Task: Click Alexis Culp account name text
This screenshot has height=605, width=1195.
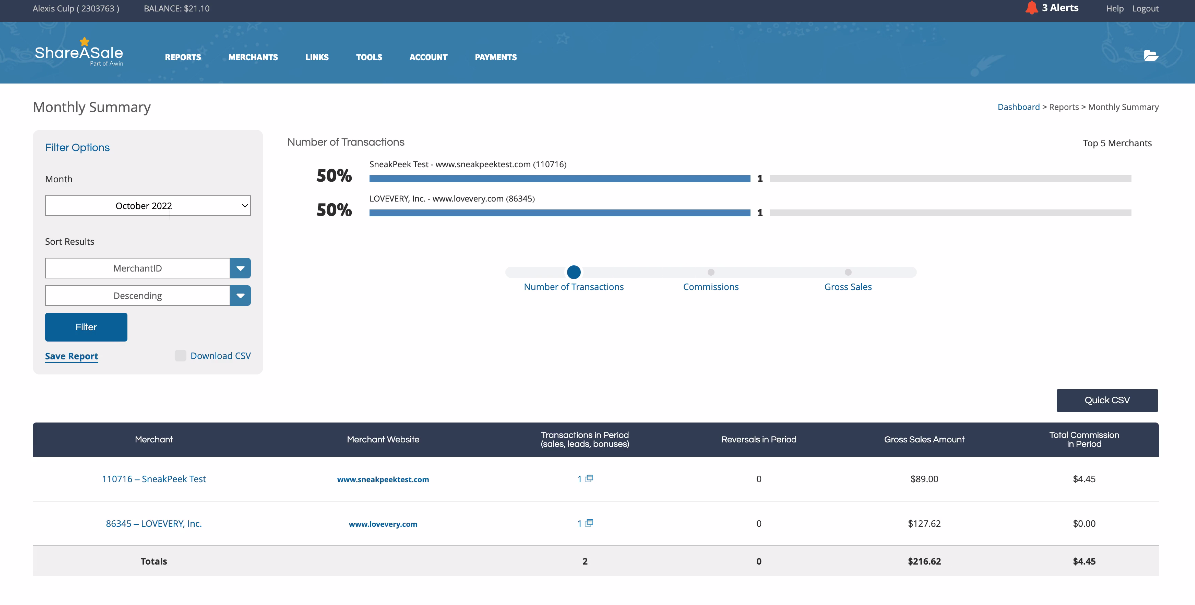Action: [75, 8]
